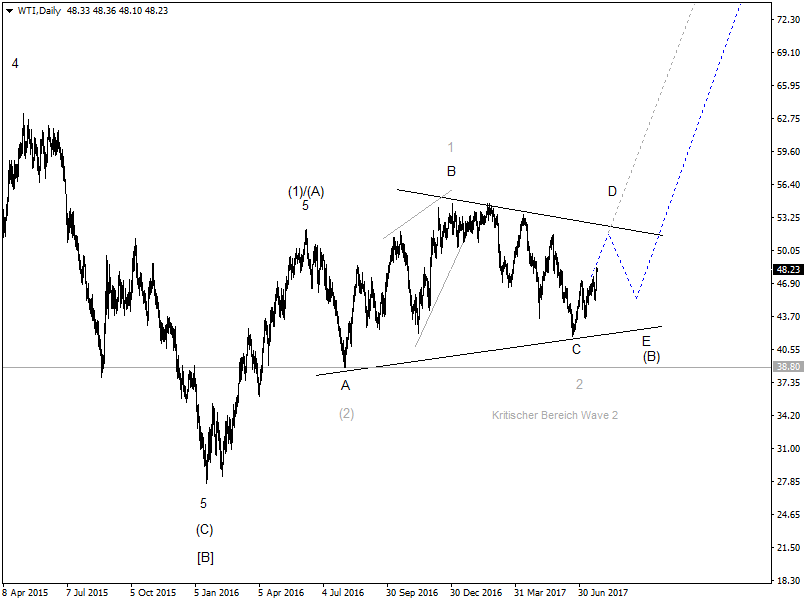Select the [B] label at the chart bottom
811x604 pixels.
[x=203, y=558]
